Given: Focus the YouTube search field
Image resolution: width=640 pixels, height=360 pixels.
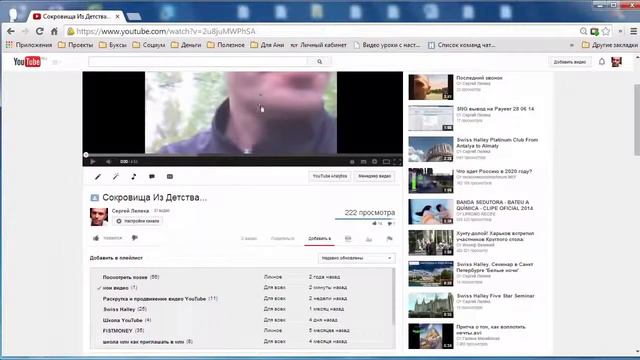Looking at the screenshot, I should tap(198, 62).
